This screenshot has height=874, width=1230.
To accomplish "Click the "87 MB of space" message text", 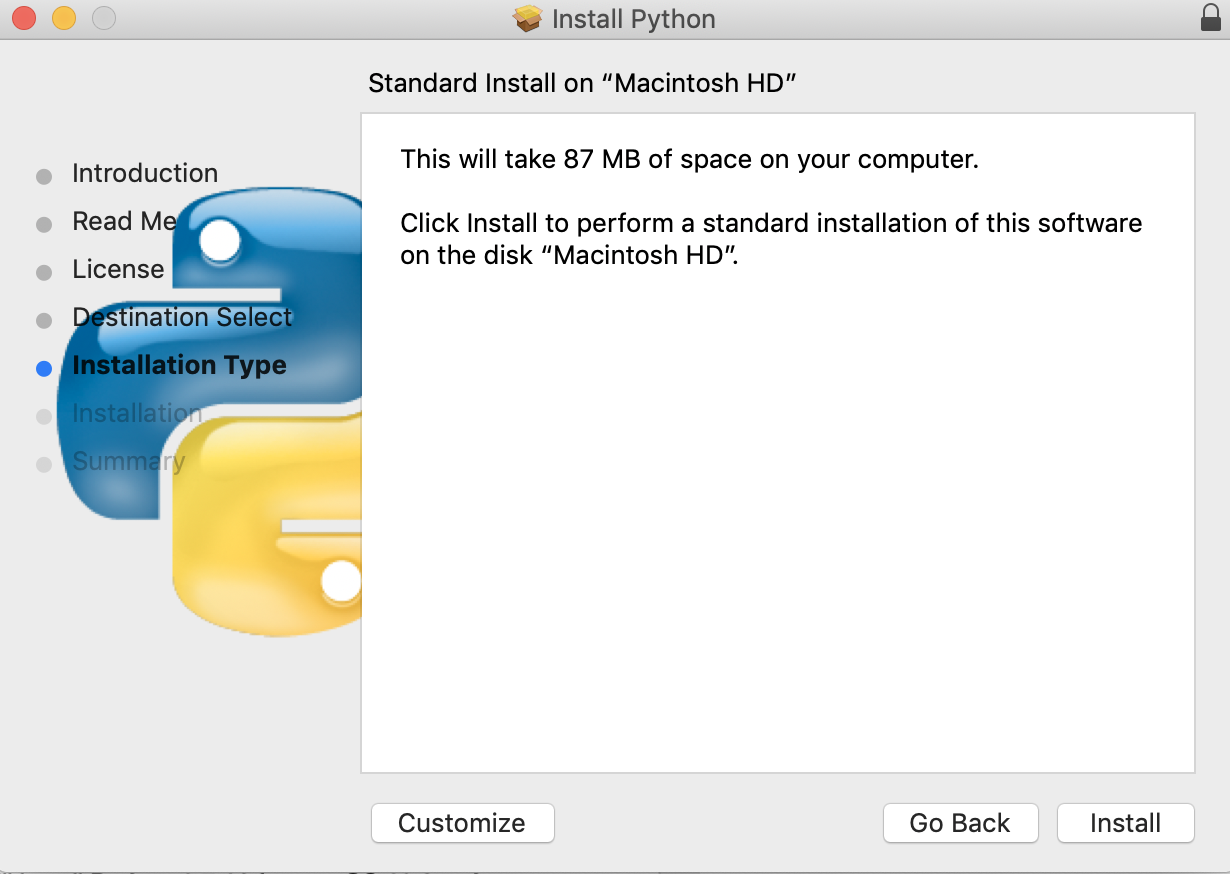I will (689, 159).
